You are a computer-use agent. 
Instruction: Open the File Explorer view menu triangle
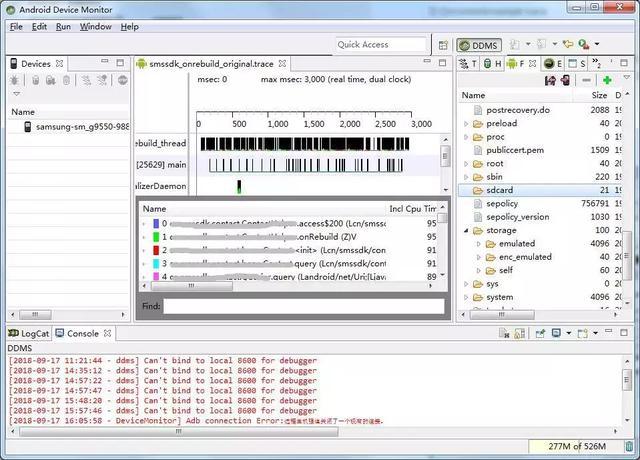tap(627, 77)
